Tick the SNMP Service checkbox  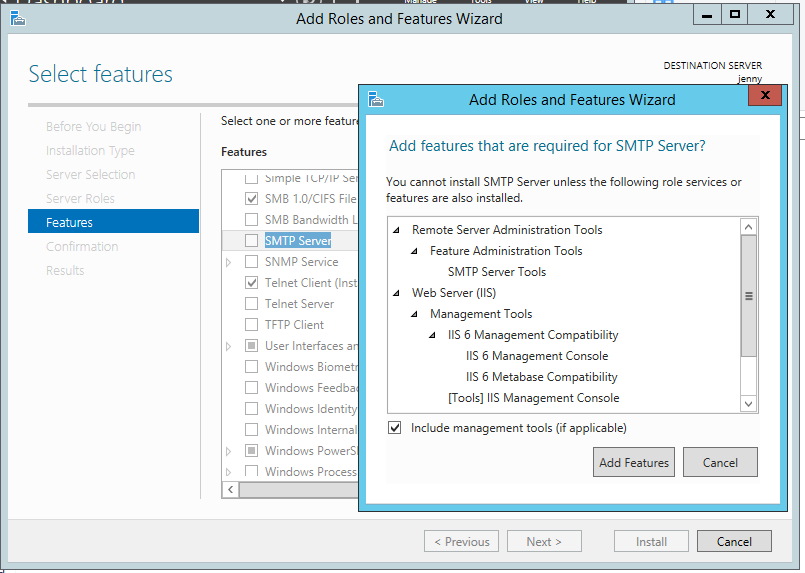coord(251,261)
